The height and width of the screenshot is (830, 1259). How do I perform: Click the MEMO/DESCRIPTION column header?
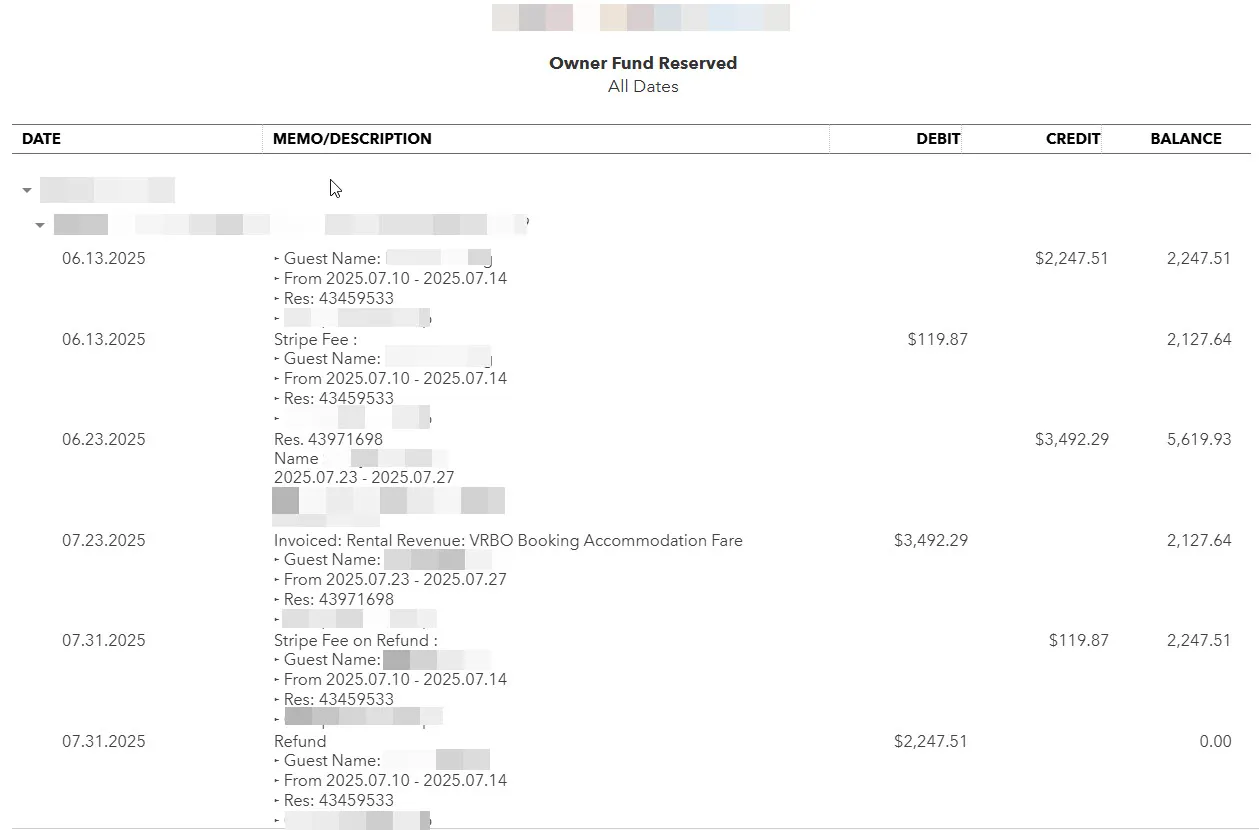(x=352, y=139)
